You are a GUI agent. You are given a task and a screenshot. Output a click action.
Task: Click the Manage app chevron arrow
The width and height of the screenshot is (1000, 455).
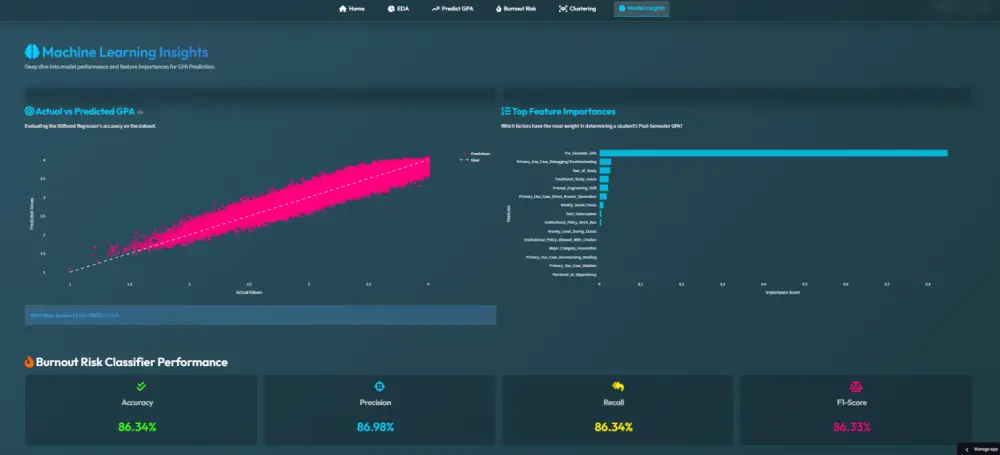tap(966, 449)
